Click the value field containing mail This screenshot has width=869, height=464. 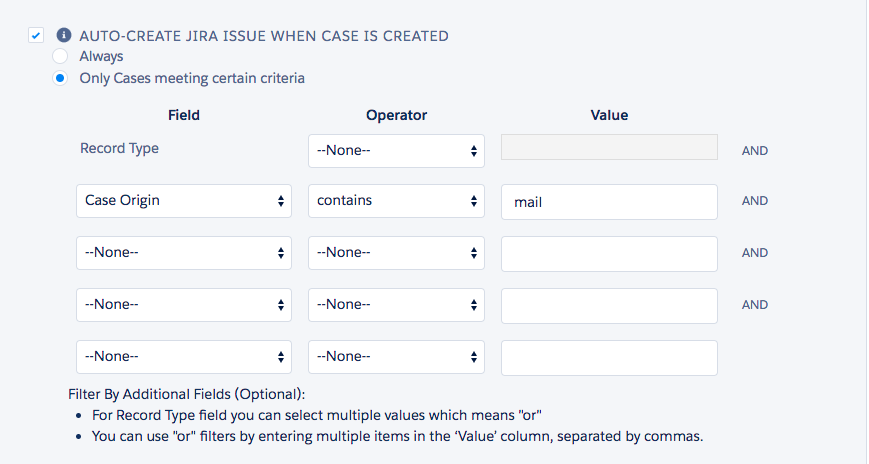tap(609, 201)
